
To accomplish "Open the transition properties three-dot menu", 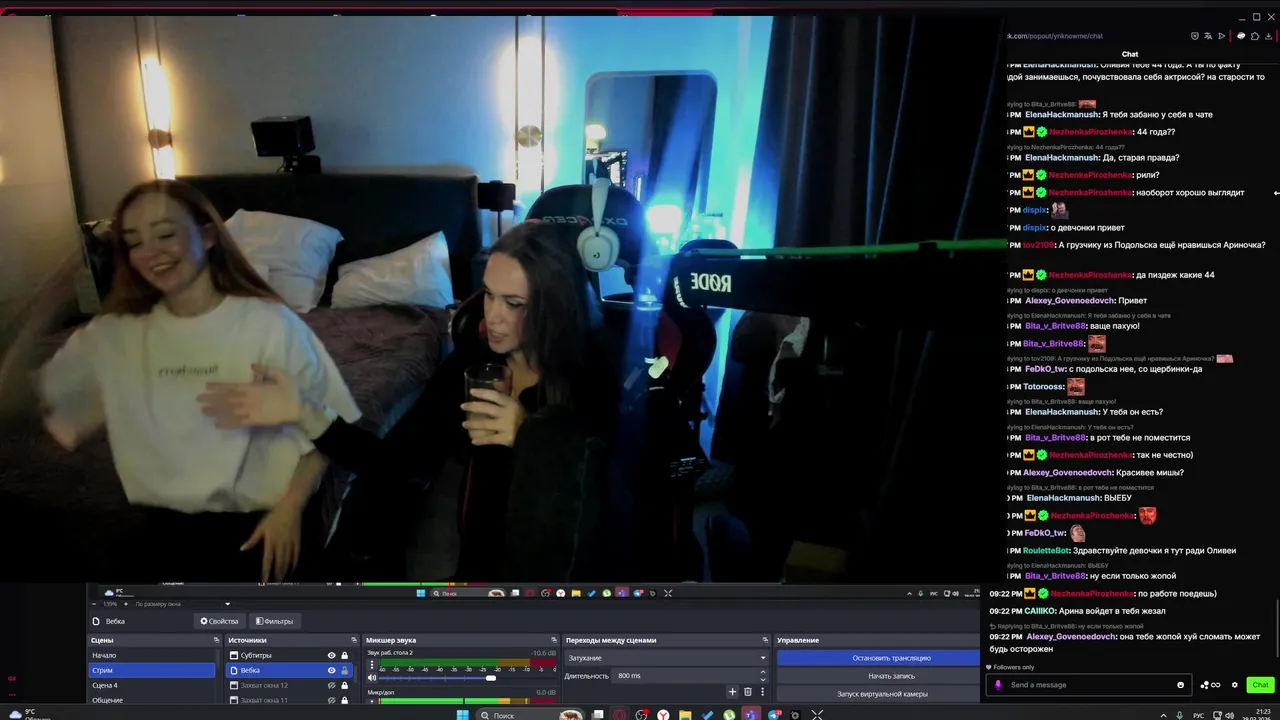I will (x=762, y=692).
